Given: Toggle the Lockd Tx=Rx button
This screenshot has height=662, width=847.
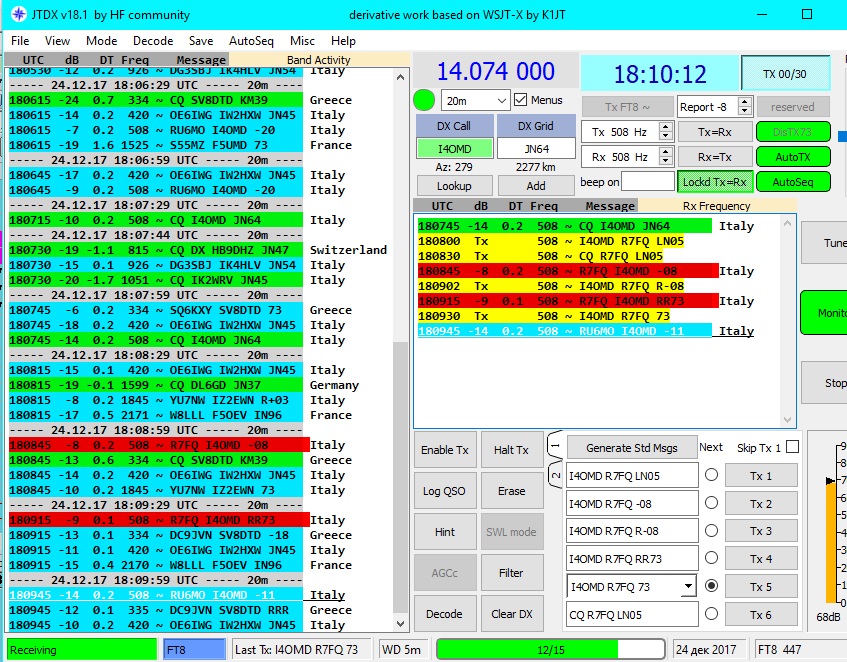Looking at the screenshot, I should tap(714, 182).
